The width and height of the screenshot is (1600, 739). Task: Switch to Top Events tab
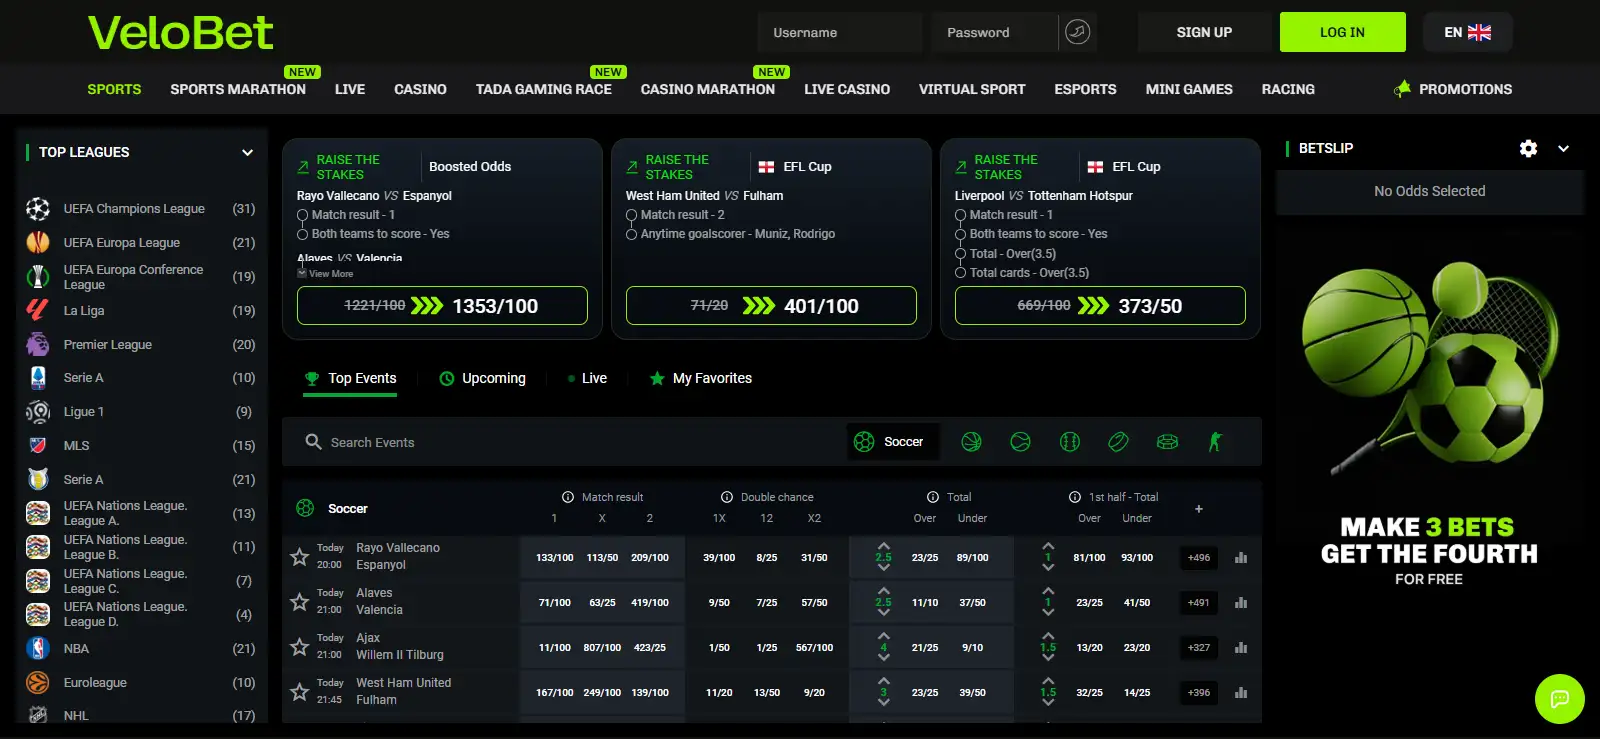[x=351, y=378]
